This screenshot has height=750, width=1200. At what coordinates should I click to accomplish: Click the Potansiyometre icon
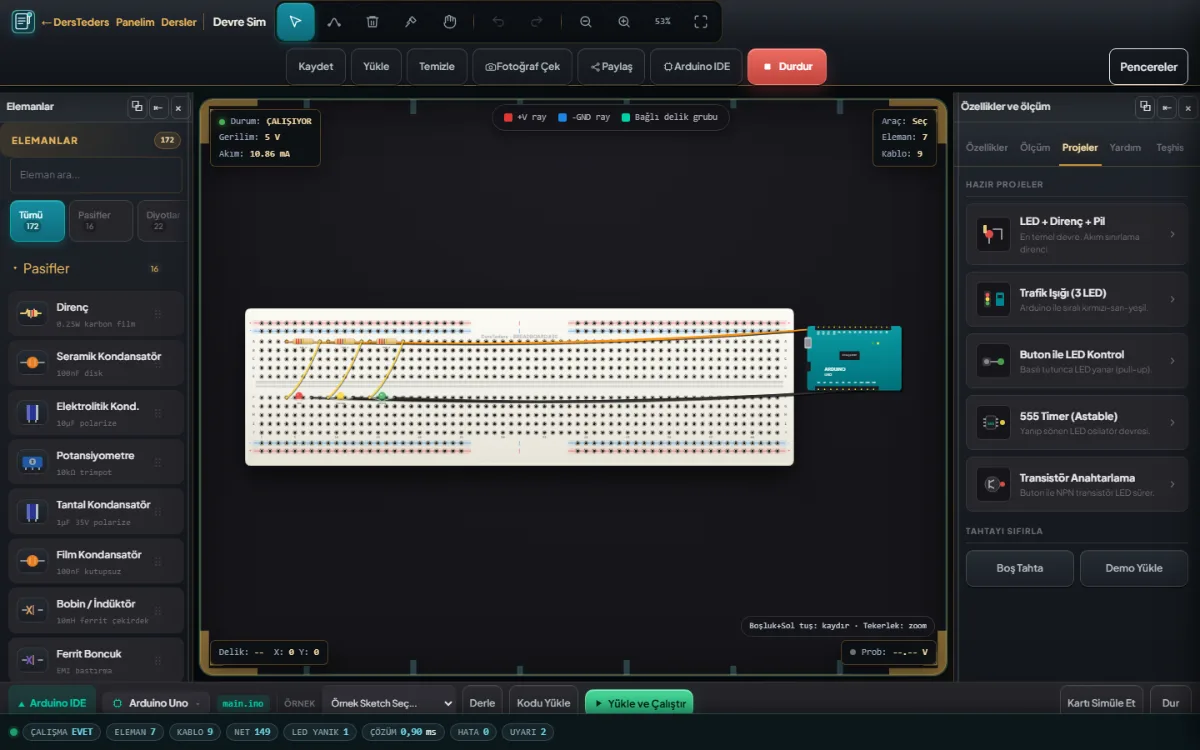(x=32, y=462)
